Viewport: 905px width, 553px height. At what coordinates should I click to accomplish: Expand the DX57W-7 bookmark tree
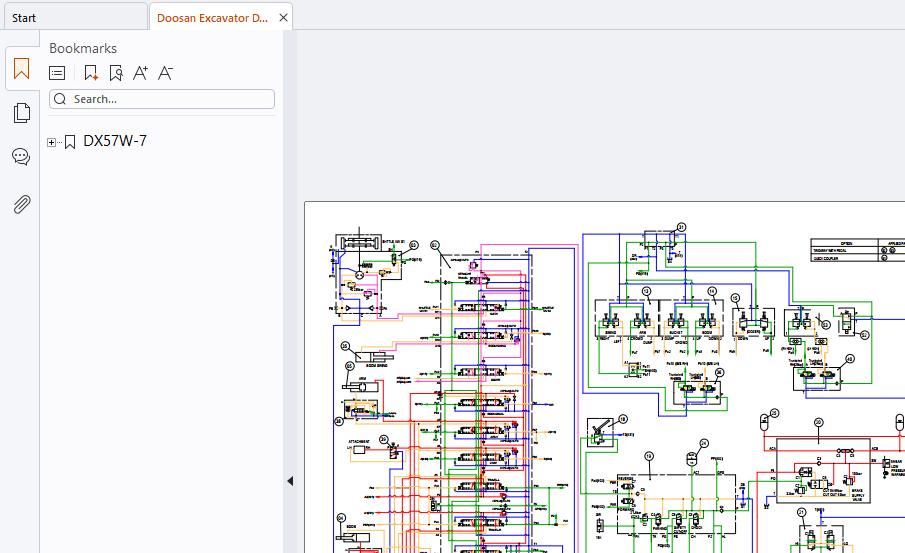coord(51,142)
